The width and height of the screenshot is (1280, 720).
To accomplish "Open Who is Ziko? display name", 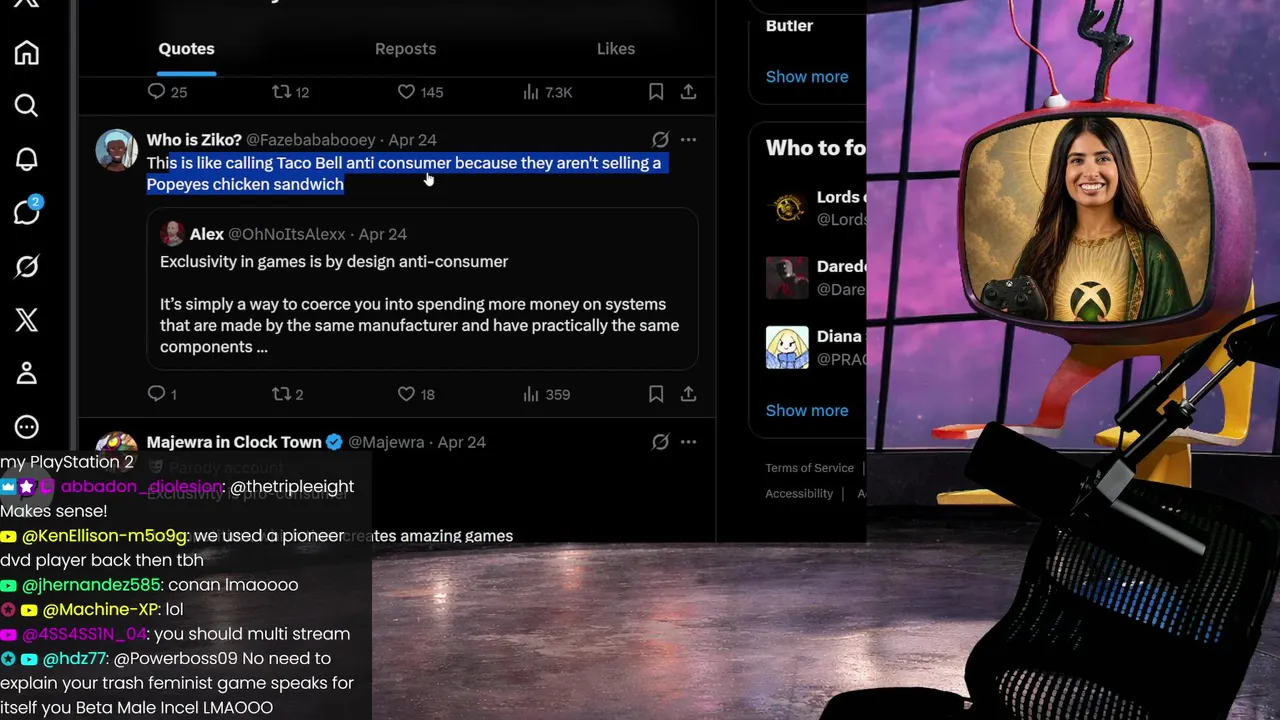I will (194, 140).
